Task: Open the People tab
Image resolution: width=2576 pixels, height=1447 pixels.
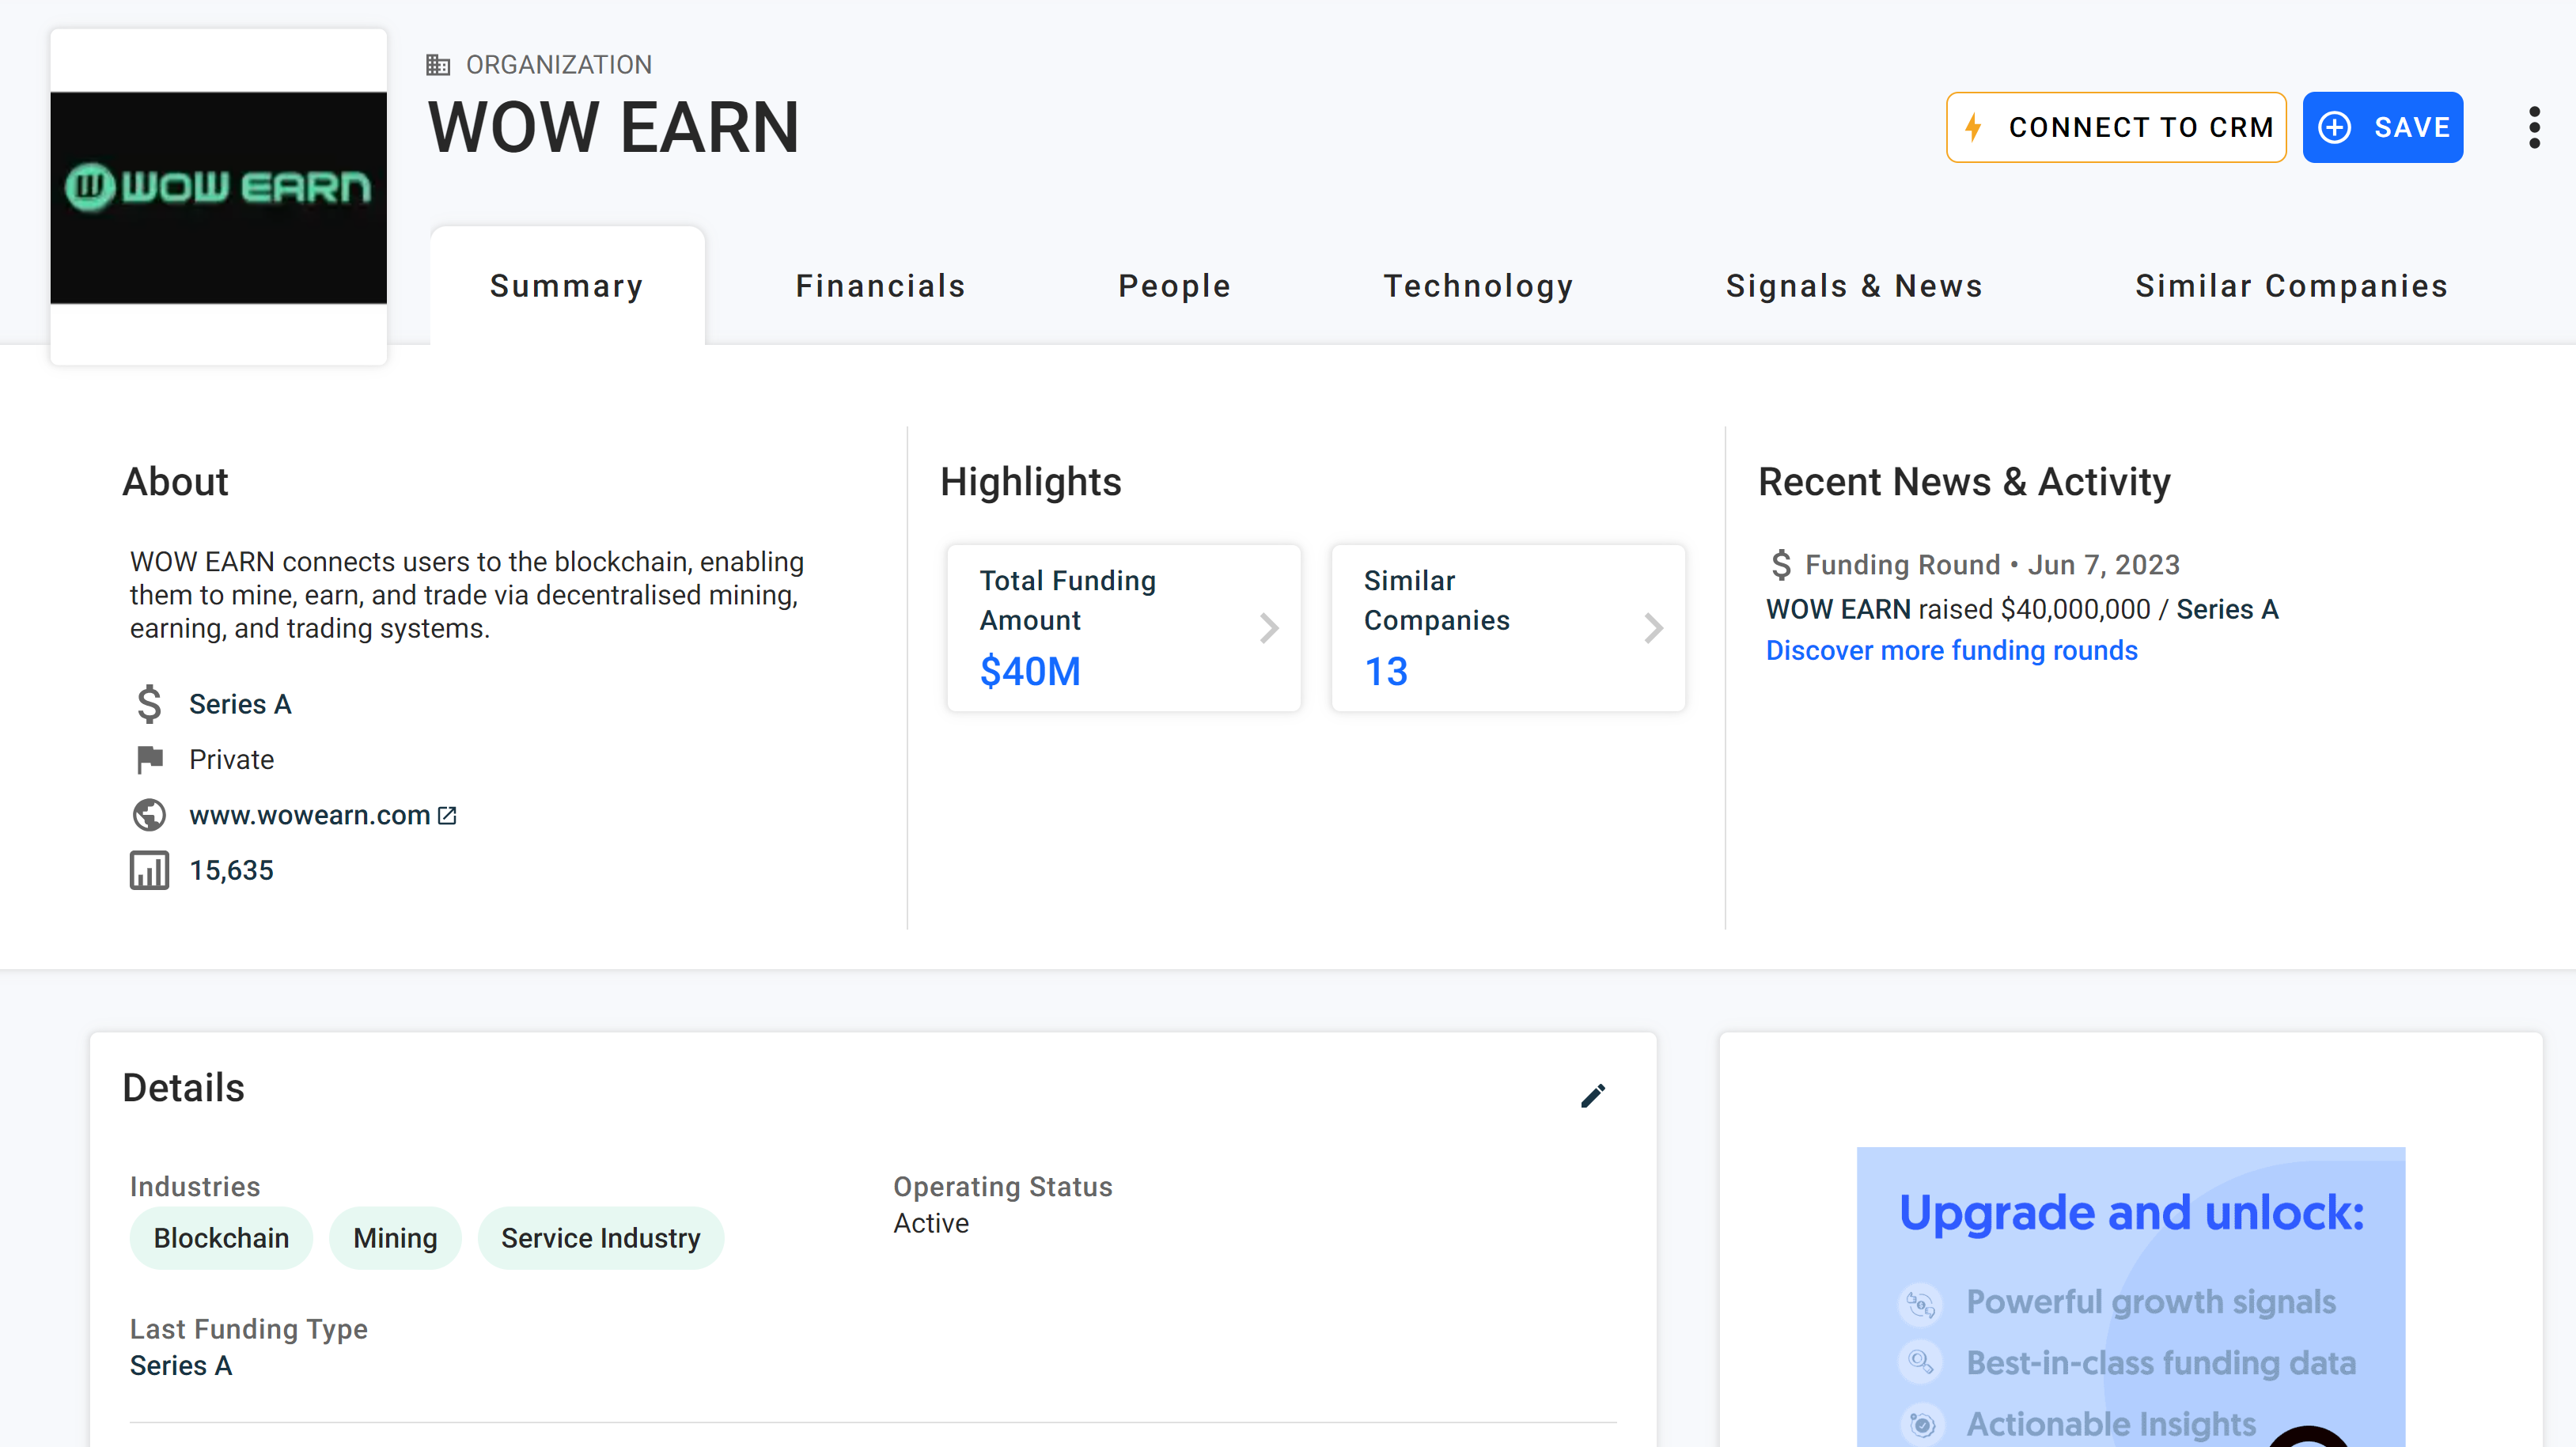Action: click(1174, 286)
